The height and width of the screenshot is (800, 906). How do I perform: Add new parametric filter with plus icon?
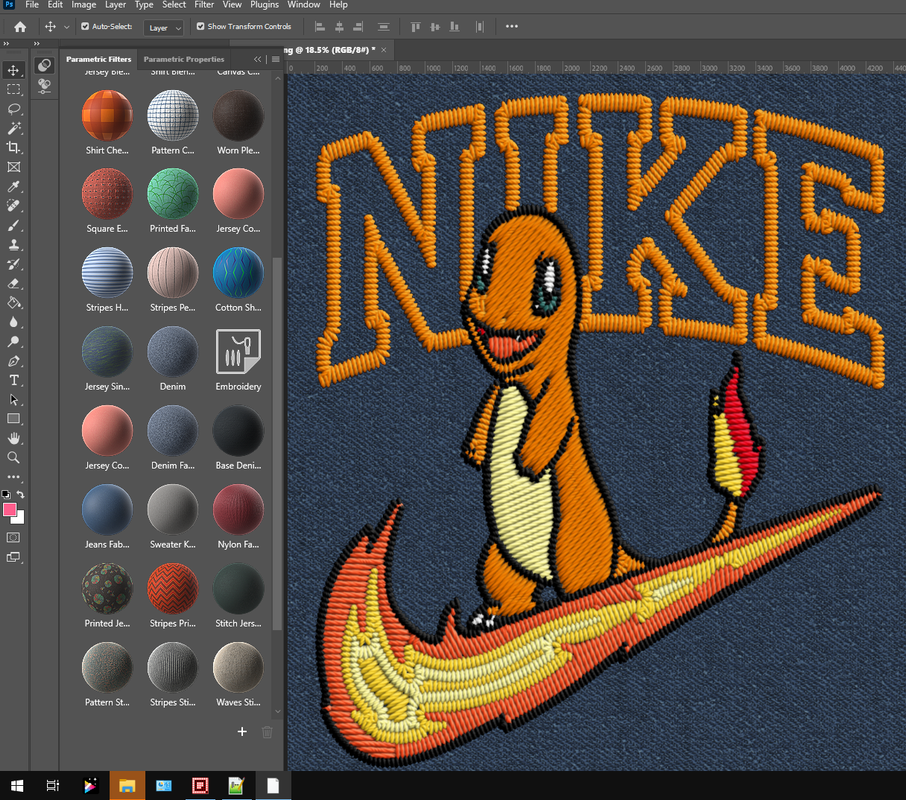[242, 732]
